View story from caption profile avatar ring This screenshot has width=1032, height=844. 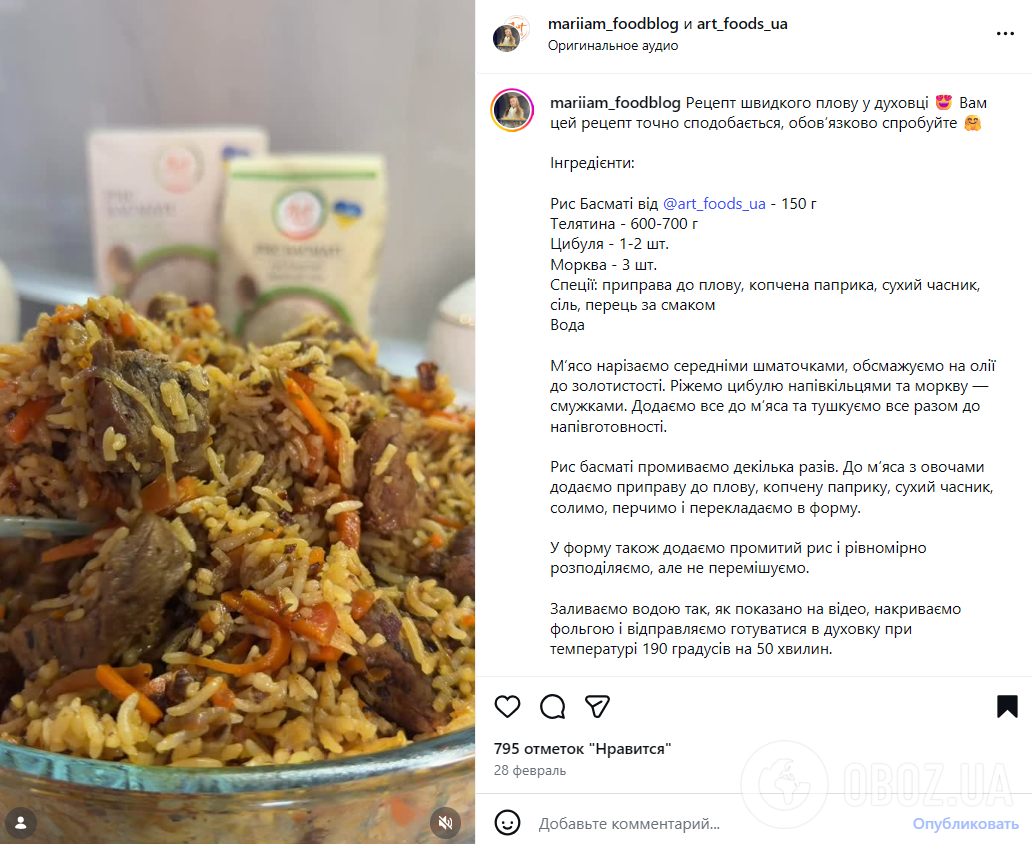click(x=512, y=110)
